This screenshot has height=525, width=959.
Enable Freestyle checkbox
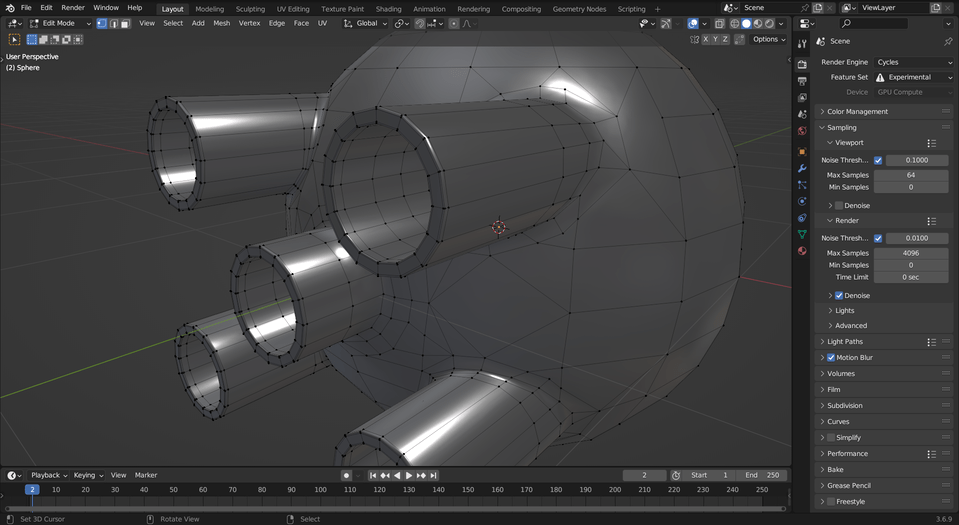click(831, 502)
